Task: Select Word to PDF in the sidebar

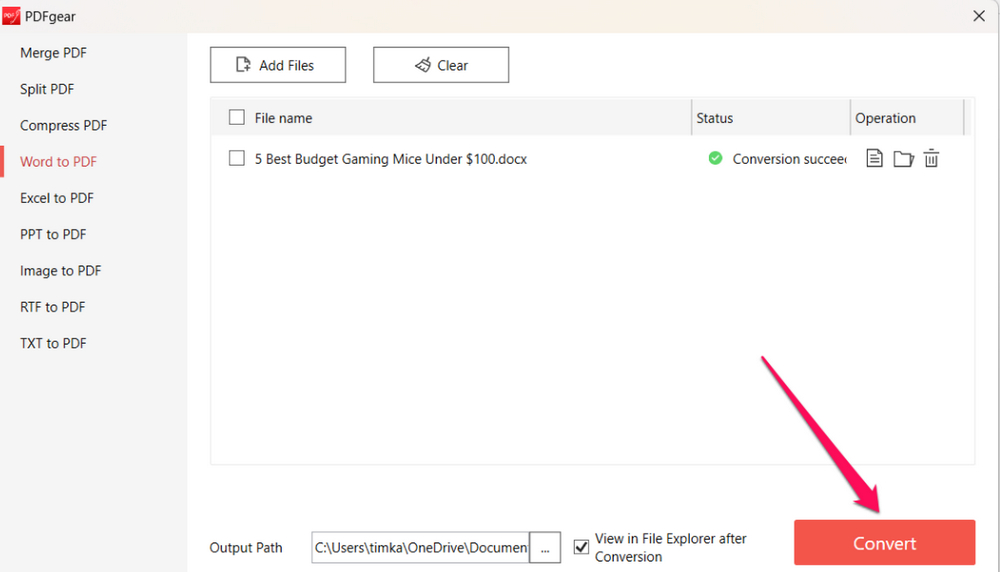Action: [58, 162]
